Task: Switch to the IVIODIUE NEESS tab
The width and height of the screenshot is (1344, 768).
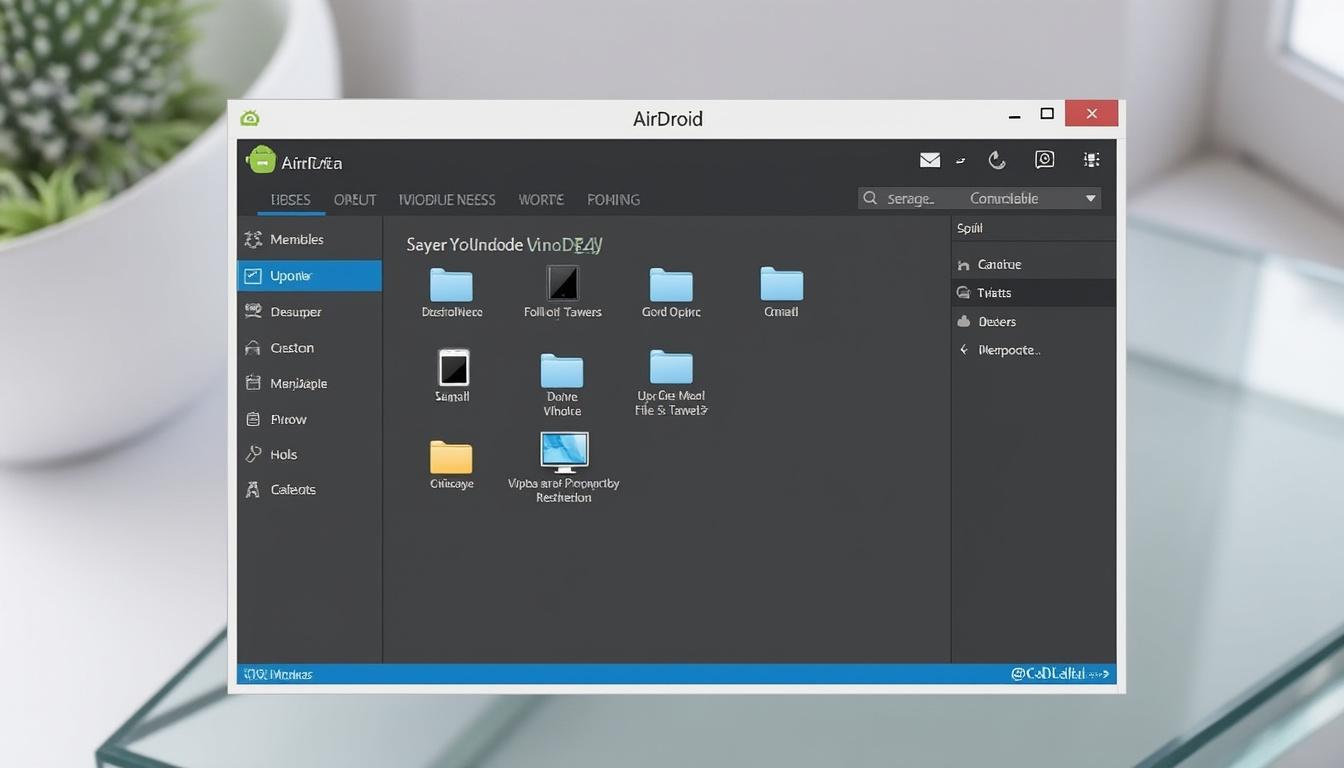Action: (447, 200)
